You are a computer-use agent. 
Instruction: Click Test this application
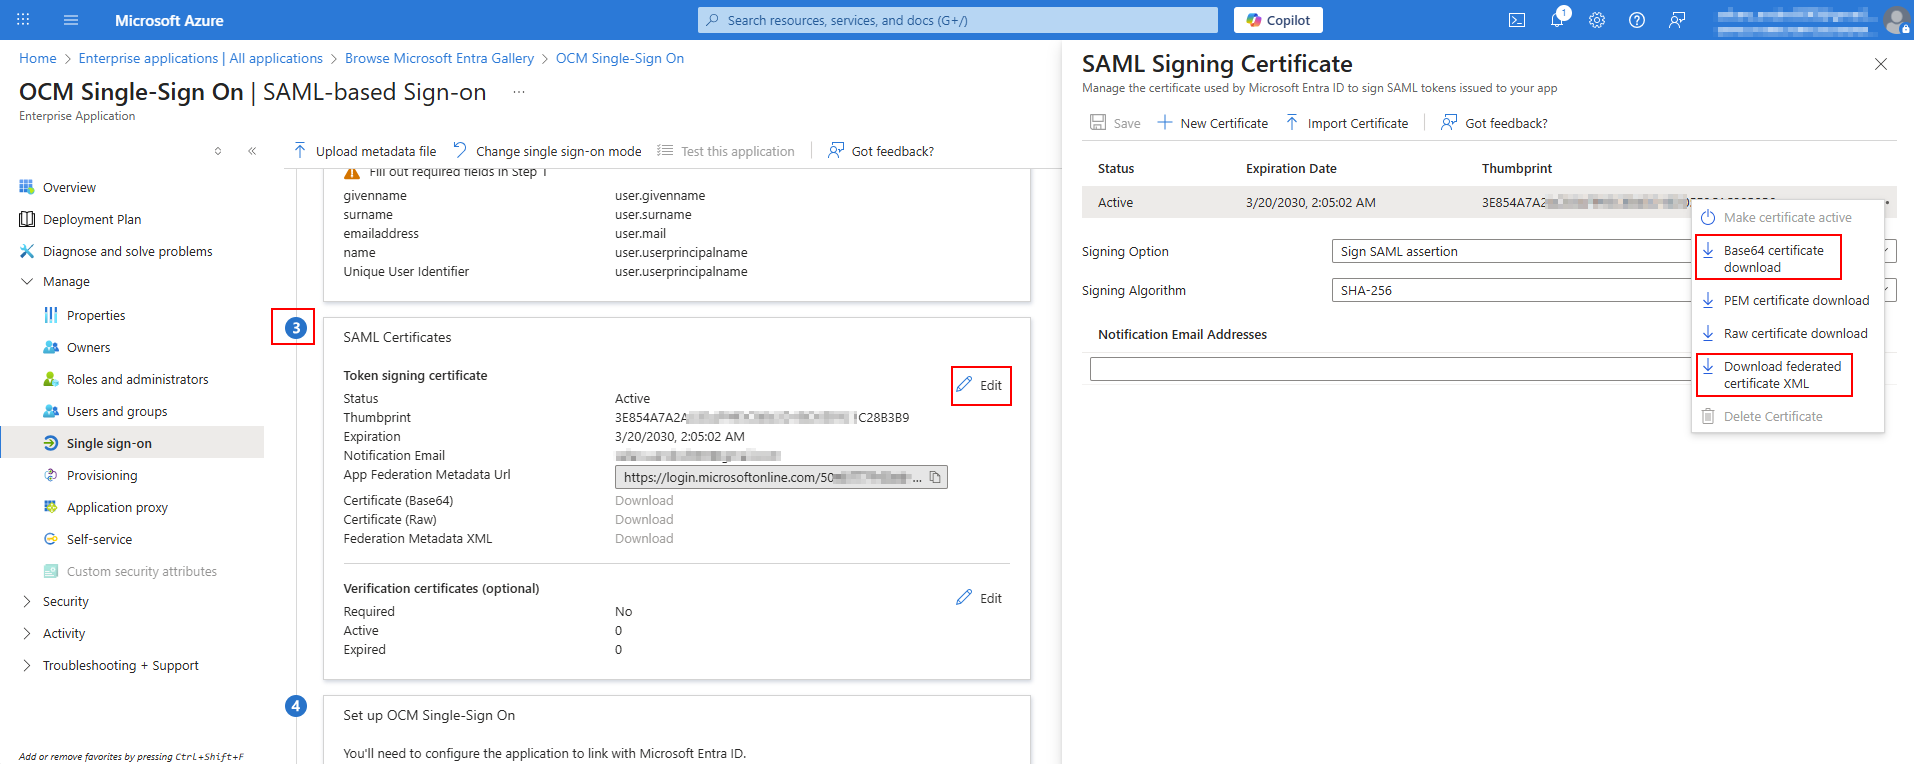tap(726, 151)
